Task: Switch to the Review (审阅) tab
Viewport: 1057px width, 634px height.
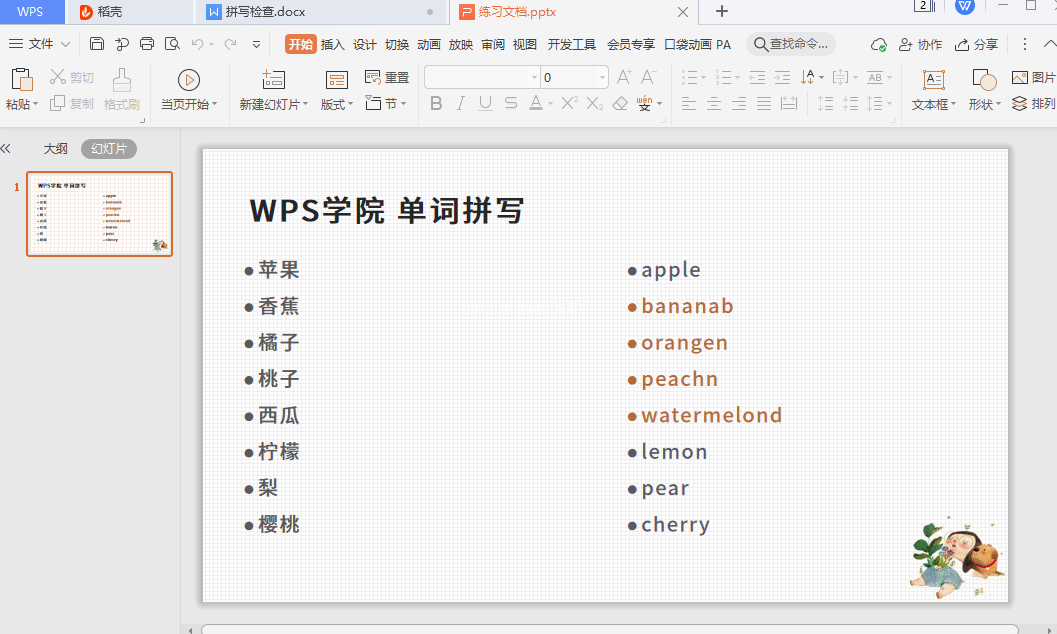Action: pyautogui.click(x=493, y=44)
